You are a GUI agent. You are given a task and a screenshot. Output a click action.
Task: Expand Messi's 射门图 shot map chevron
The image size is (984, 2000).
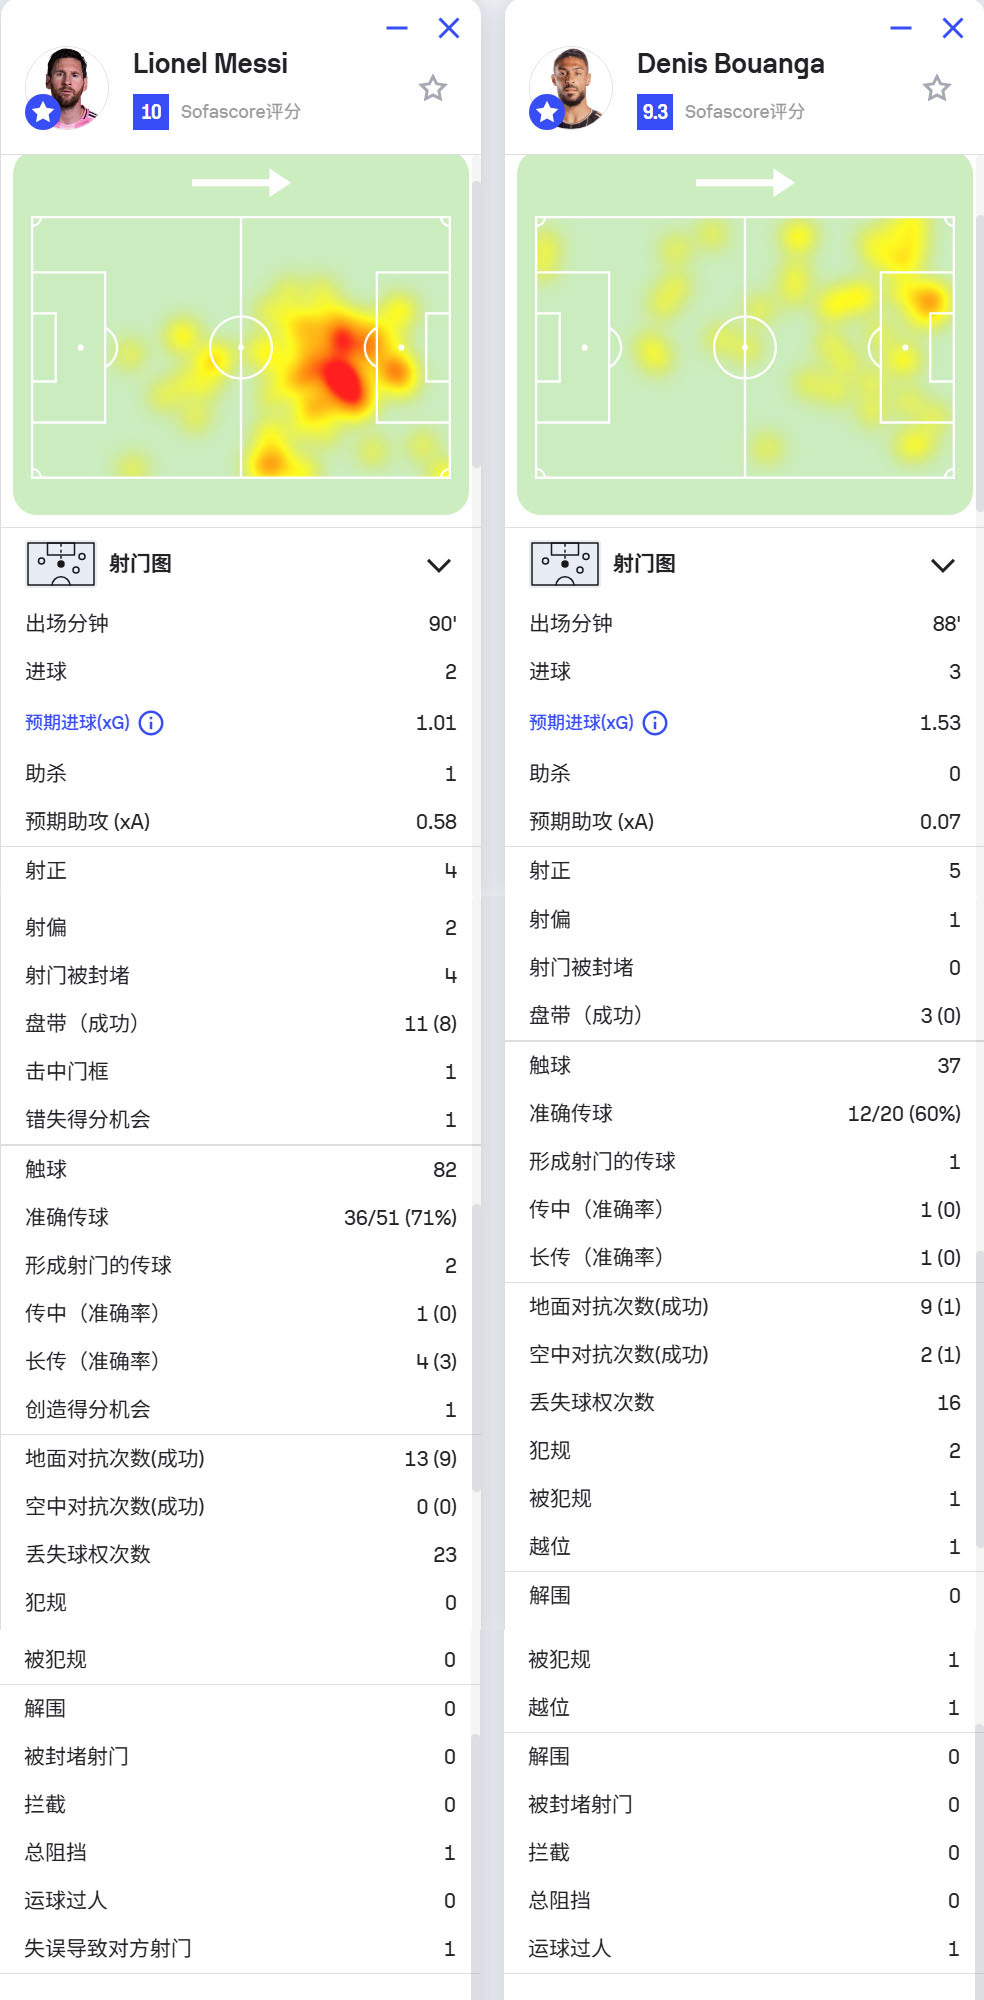[439, 565]
